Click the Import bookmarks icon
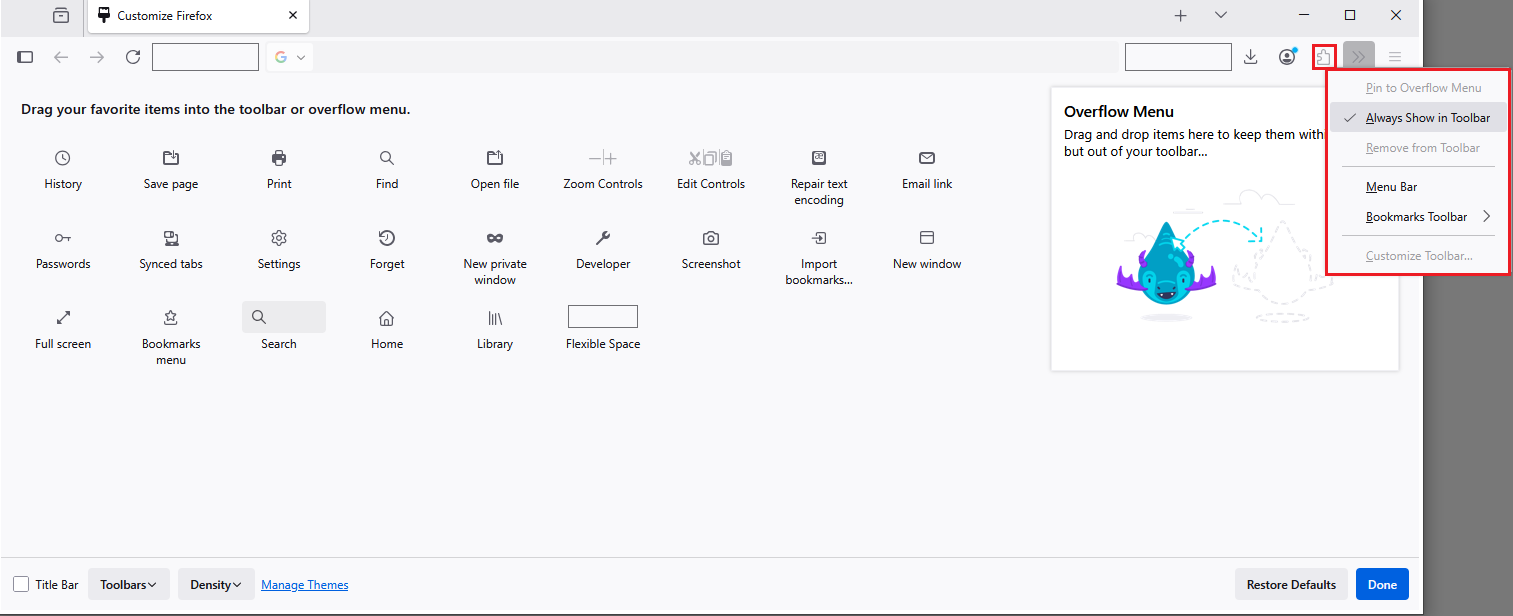 pos(819,238)
